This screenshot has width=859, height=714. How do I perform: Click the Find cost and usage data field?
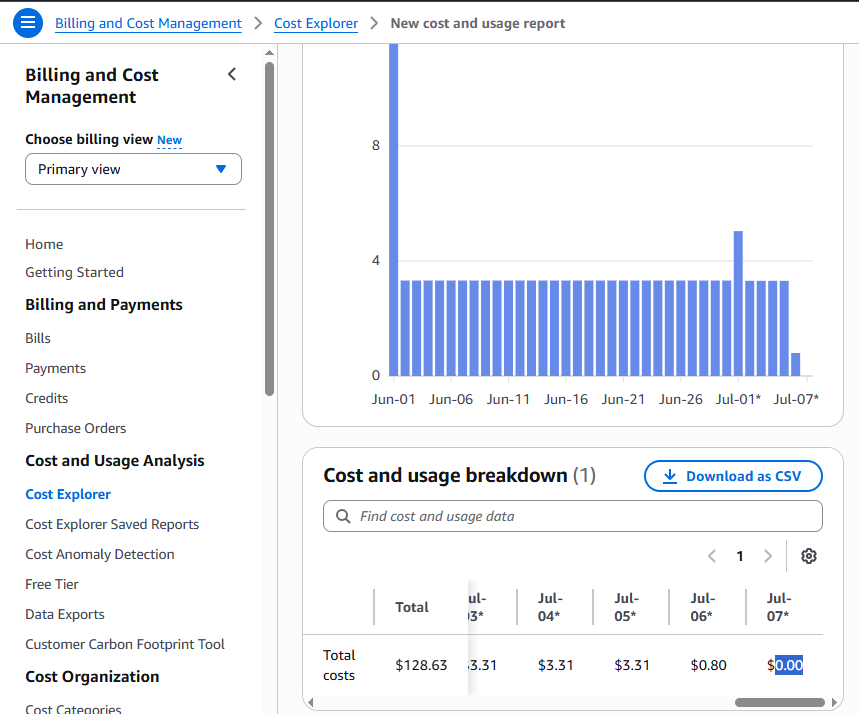click(x=572, y=516)
